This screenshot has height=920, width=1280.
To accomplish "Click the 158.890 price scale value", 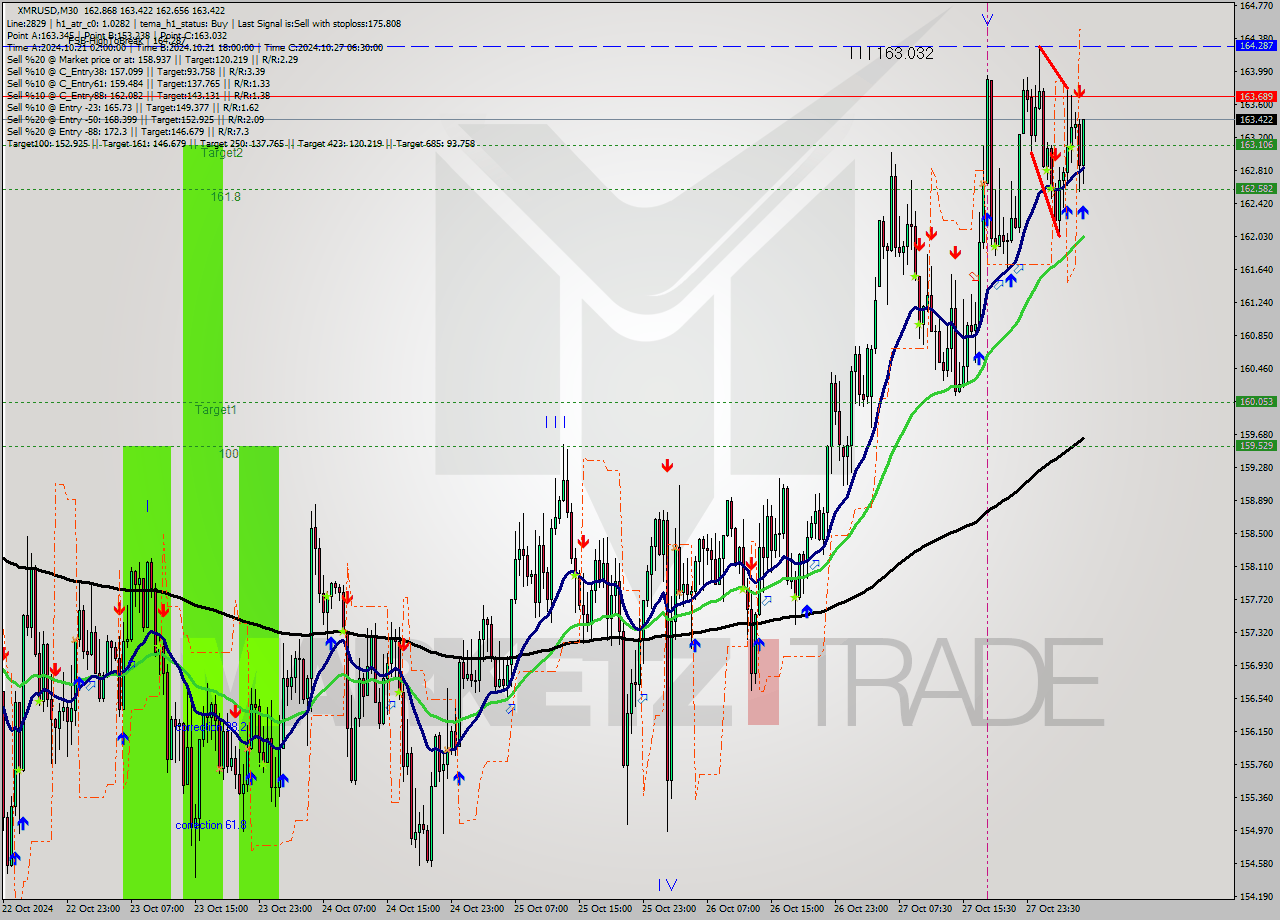I will pos(1256,500).
